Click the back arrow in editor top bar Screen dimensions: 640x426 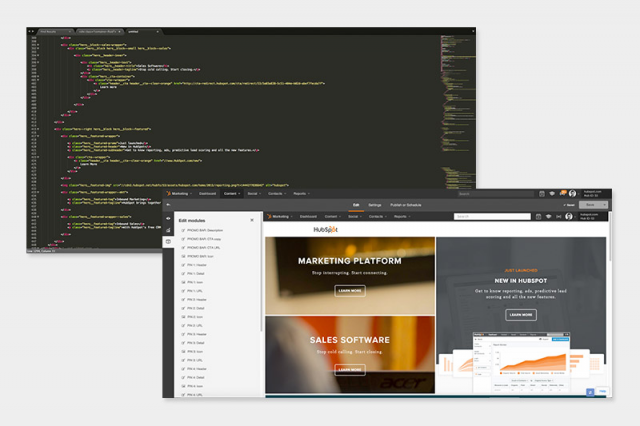(x=168, y=205)
